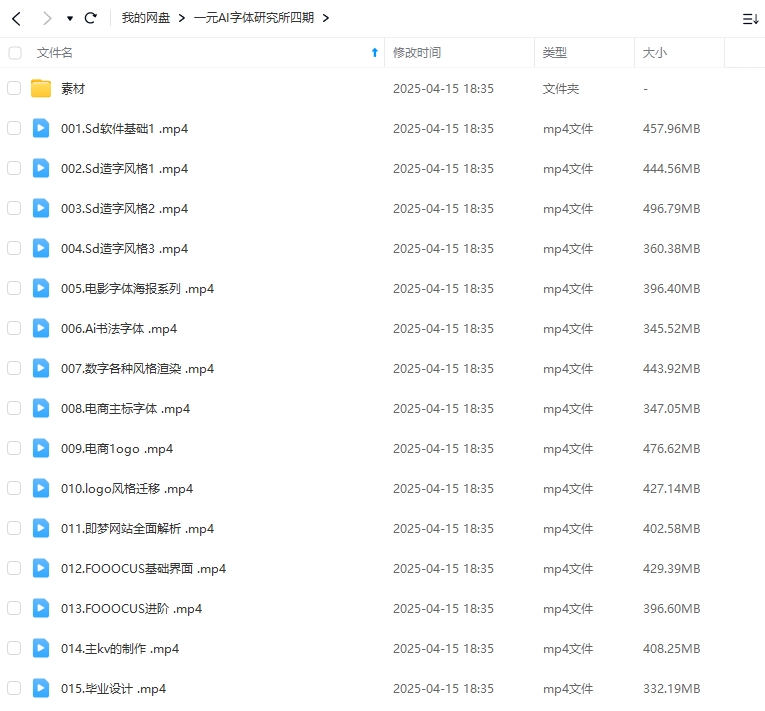Select checkbox beside 012.FOOOCUS基础界面 .mp4

click(14, 568)
